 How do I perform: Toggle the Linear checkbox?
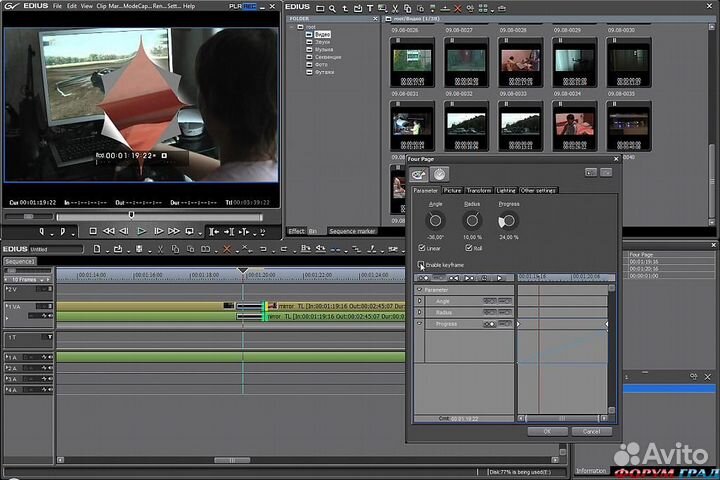click(x=422, y=247)
